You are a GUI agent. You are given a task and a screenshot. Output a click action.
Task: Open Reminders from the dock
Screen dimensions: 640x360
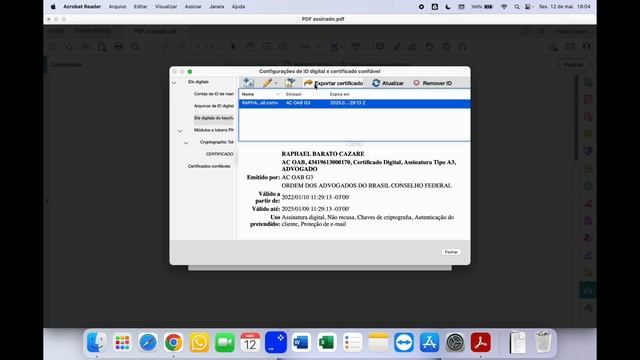pos(353,342)
